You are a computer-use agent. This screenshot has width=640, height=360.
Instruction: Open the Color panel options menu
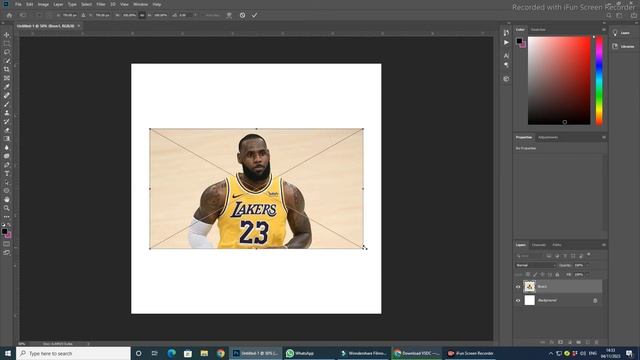[604, 29]
